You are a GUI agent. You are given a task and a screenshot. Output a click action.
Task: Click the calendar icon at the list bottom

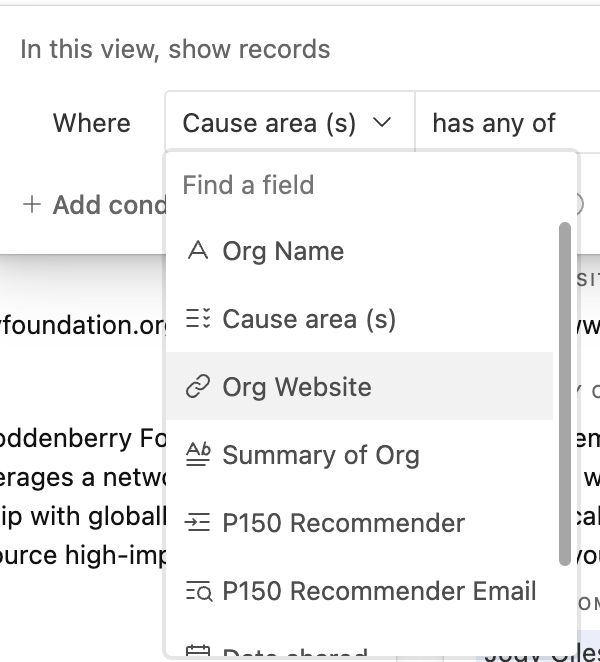coord(198,651)
